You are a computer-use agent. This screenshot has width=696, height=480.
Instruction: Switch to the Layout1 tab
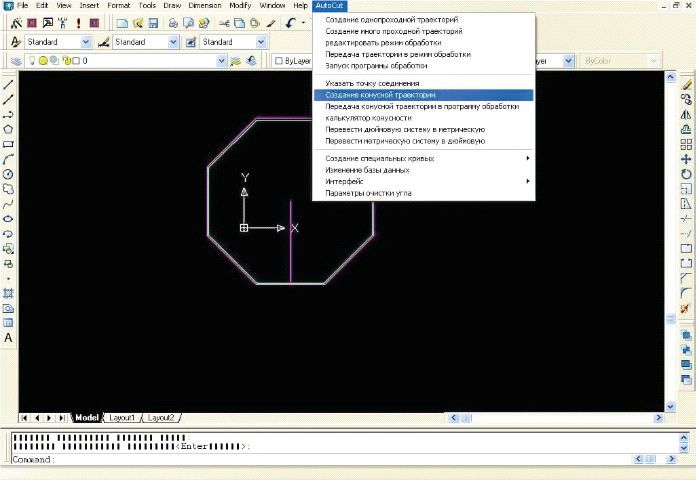click(121, 417)
